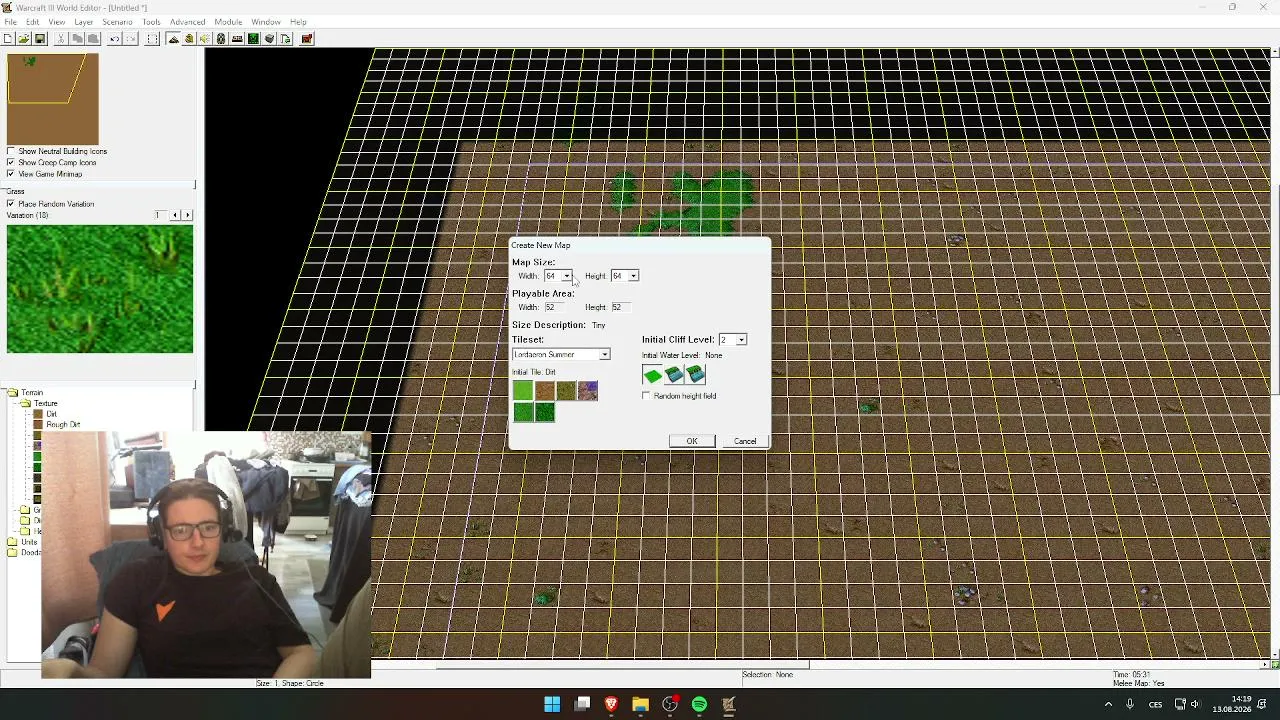Open the AI Editor toolbar icon
The image size is (1280, 720).
tap(253, 39)
